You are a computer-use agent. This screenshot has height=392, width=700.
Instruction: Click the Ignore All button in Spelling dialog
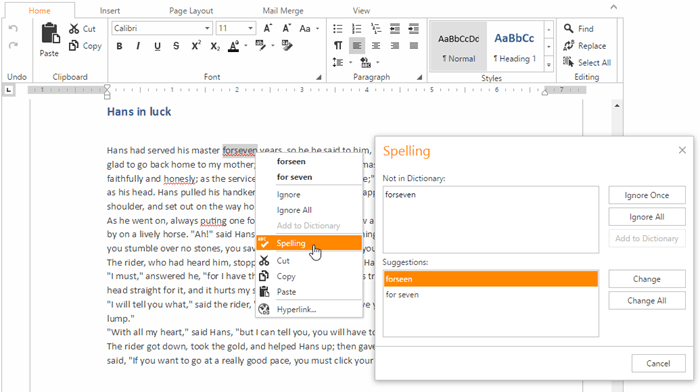point(647,217)
